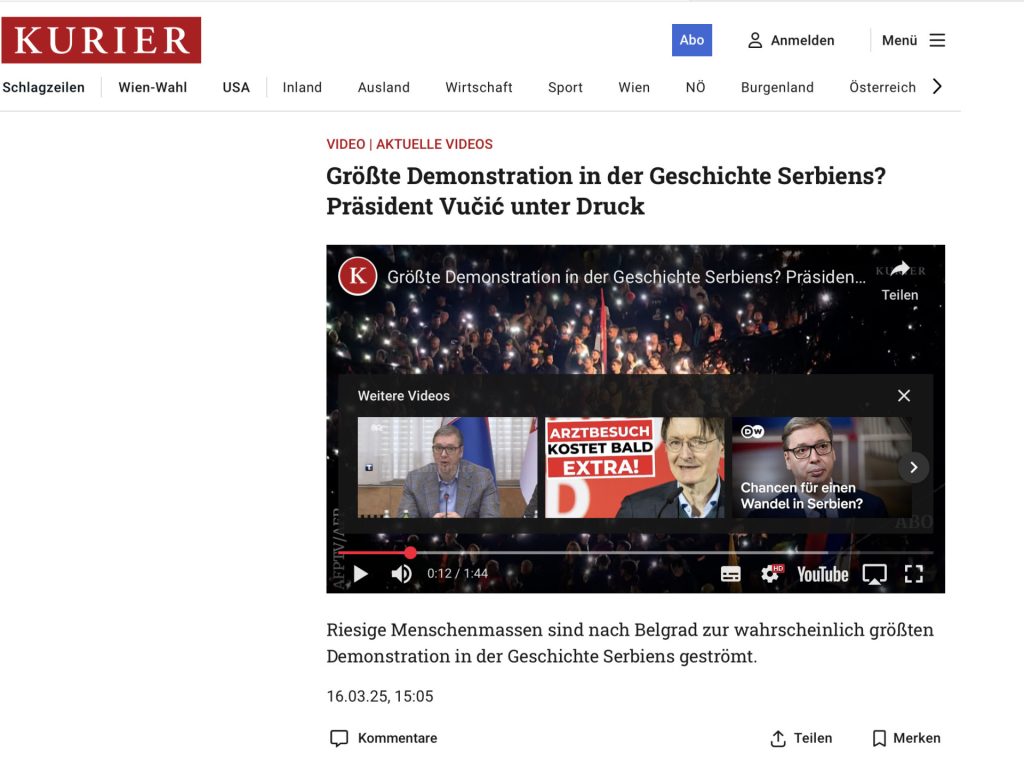Switch the video to fullscreen
The height and width of the screenshot is (776, 1024).
coord(914,574)
